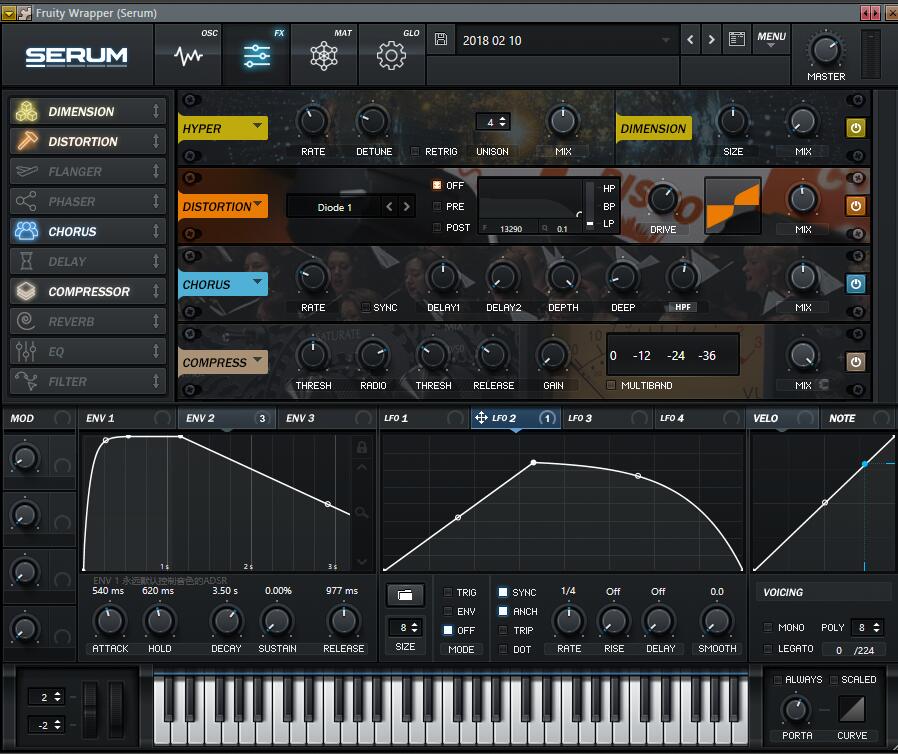Select the distortion filter POST option
Viewport: 898px width, 754px height.
[x=437, y=227]
